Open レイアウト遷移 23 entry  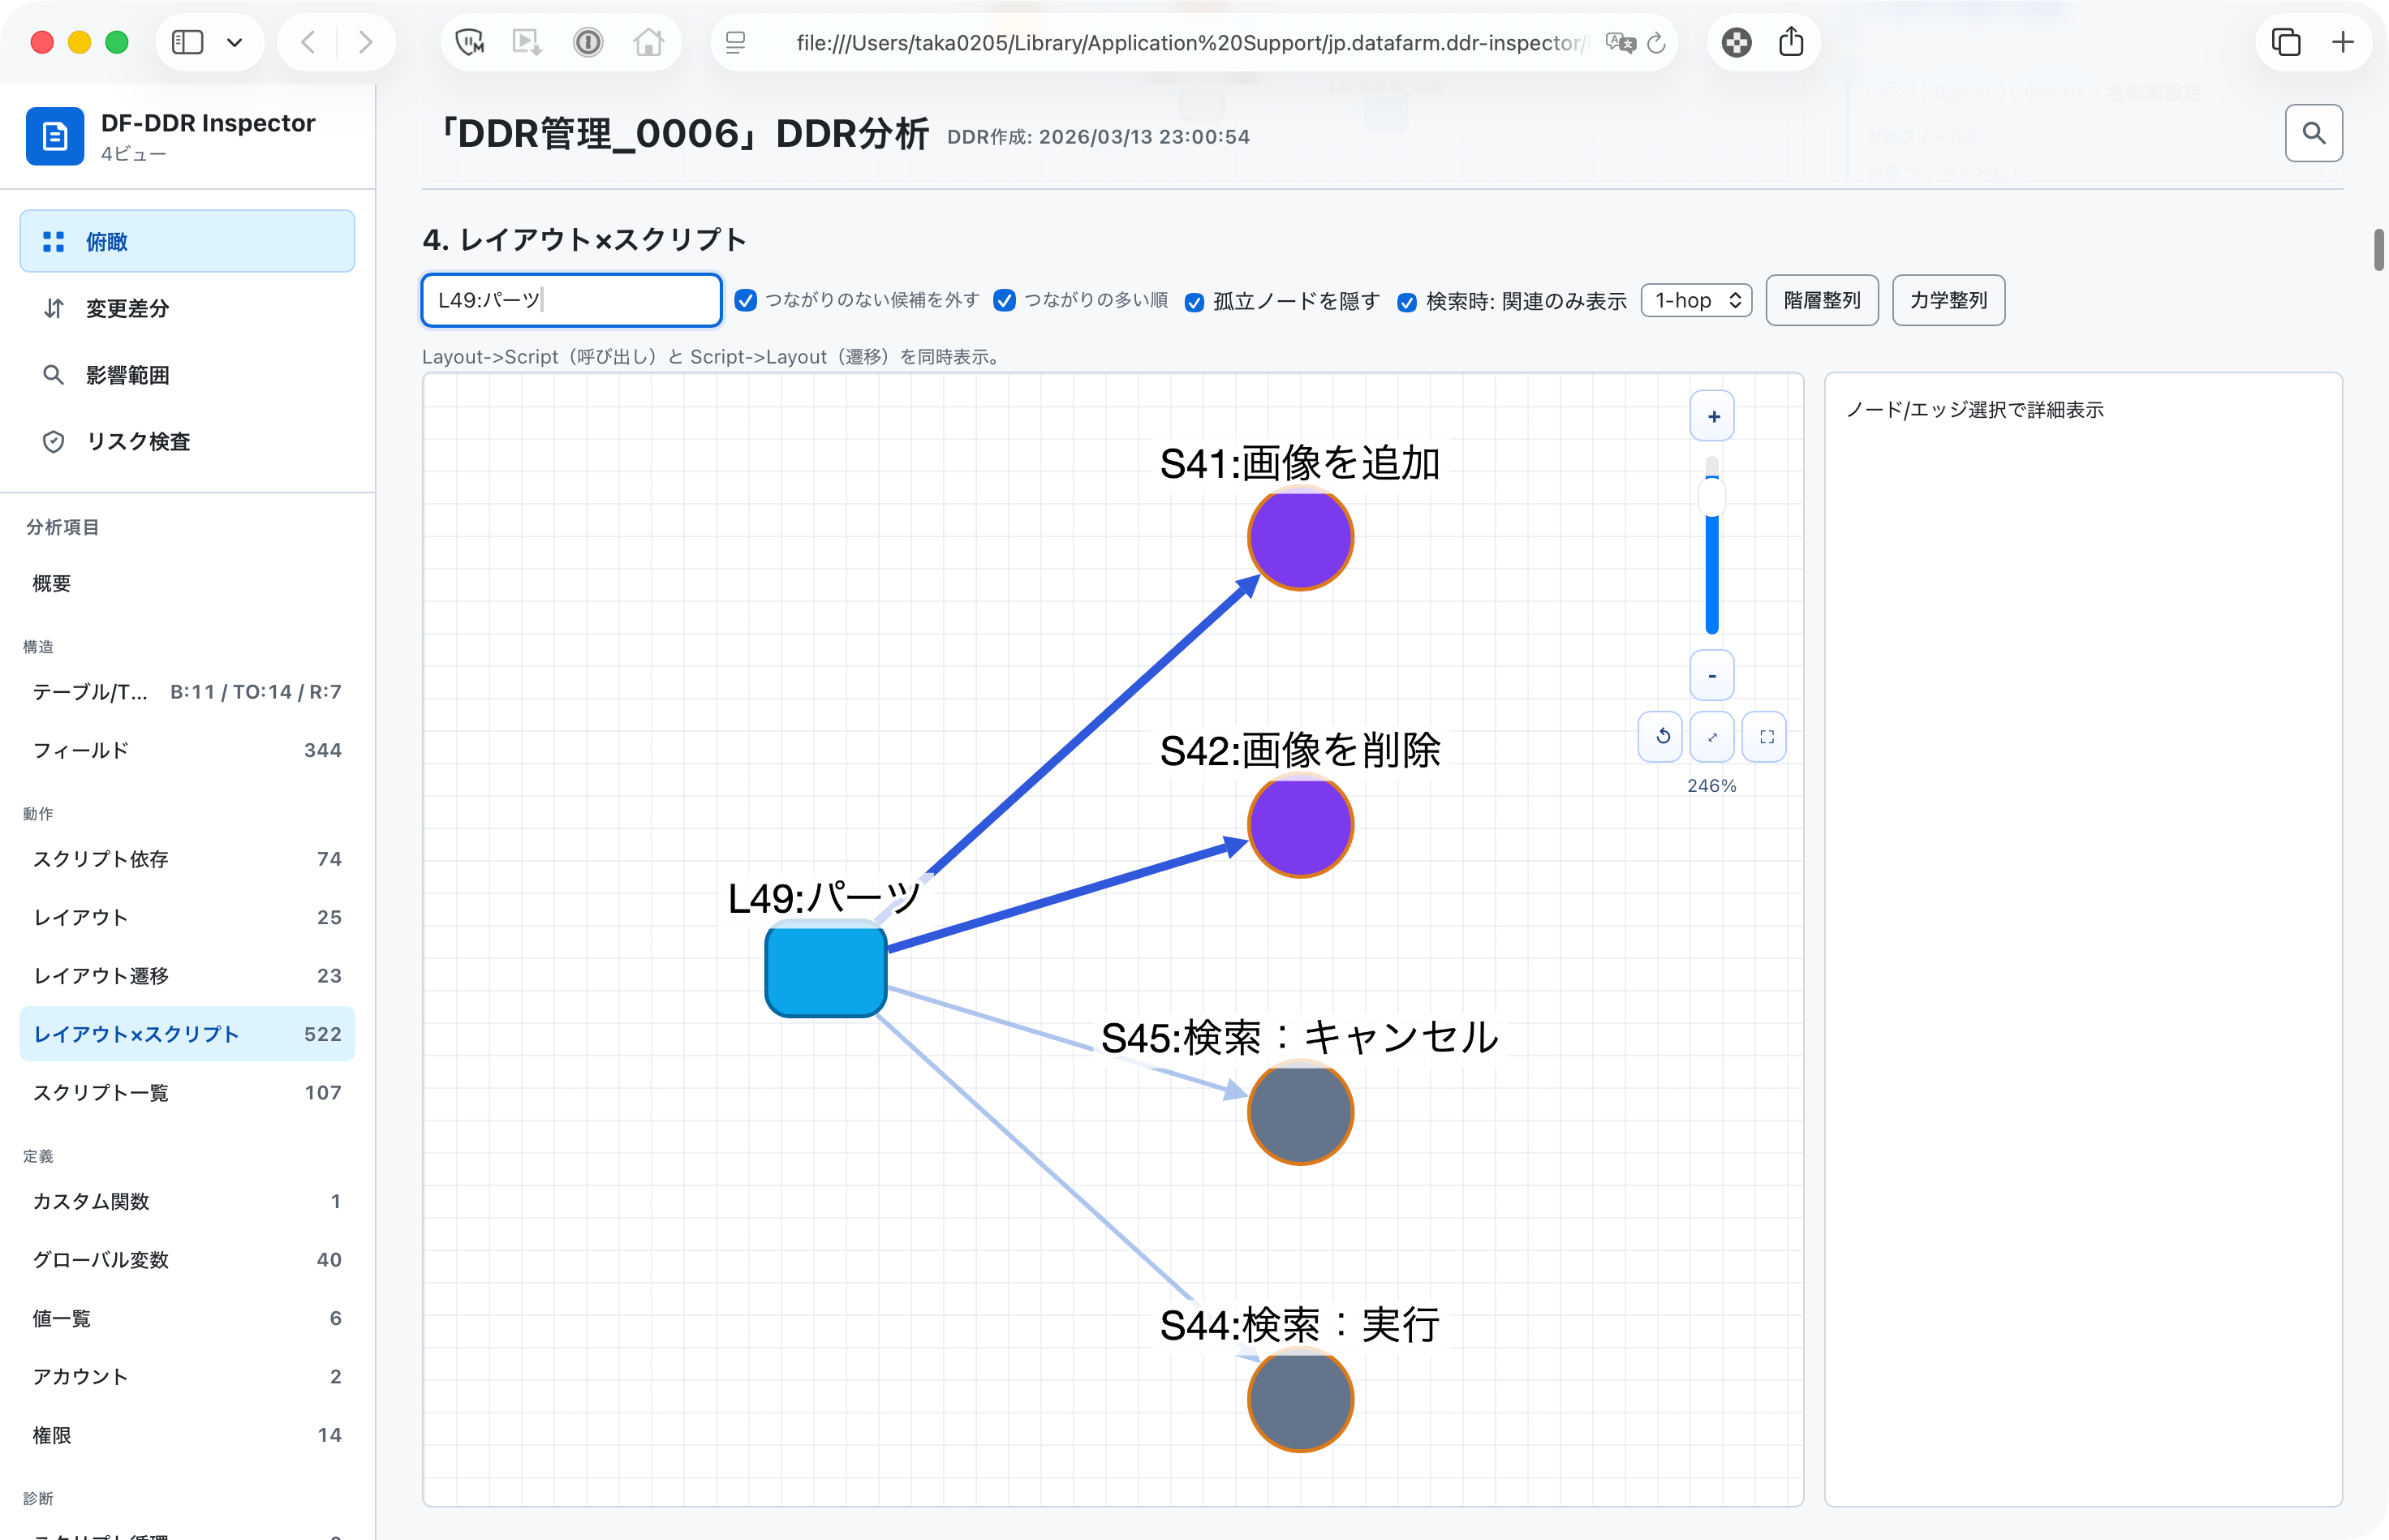coord(187,975)
